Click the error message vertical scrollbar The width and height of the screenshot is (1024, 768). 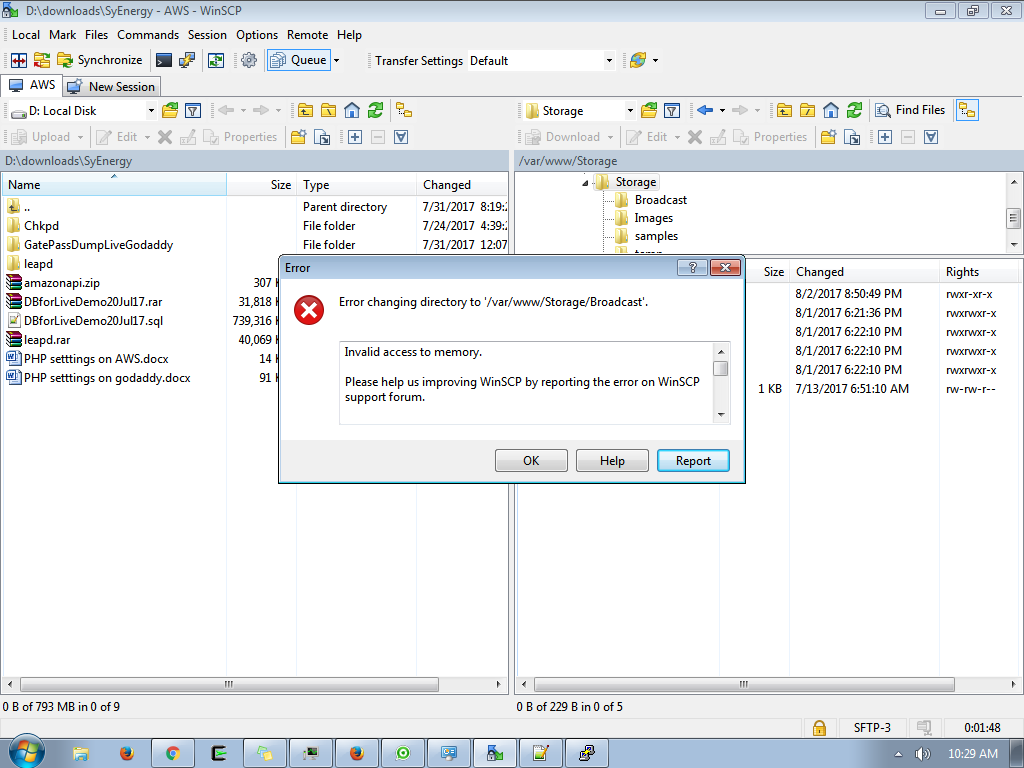pyautogui.click(x=720, y=383)
